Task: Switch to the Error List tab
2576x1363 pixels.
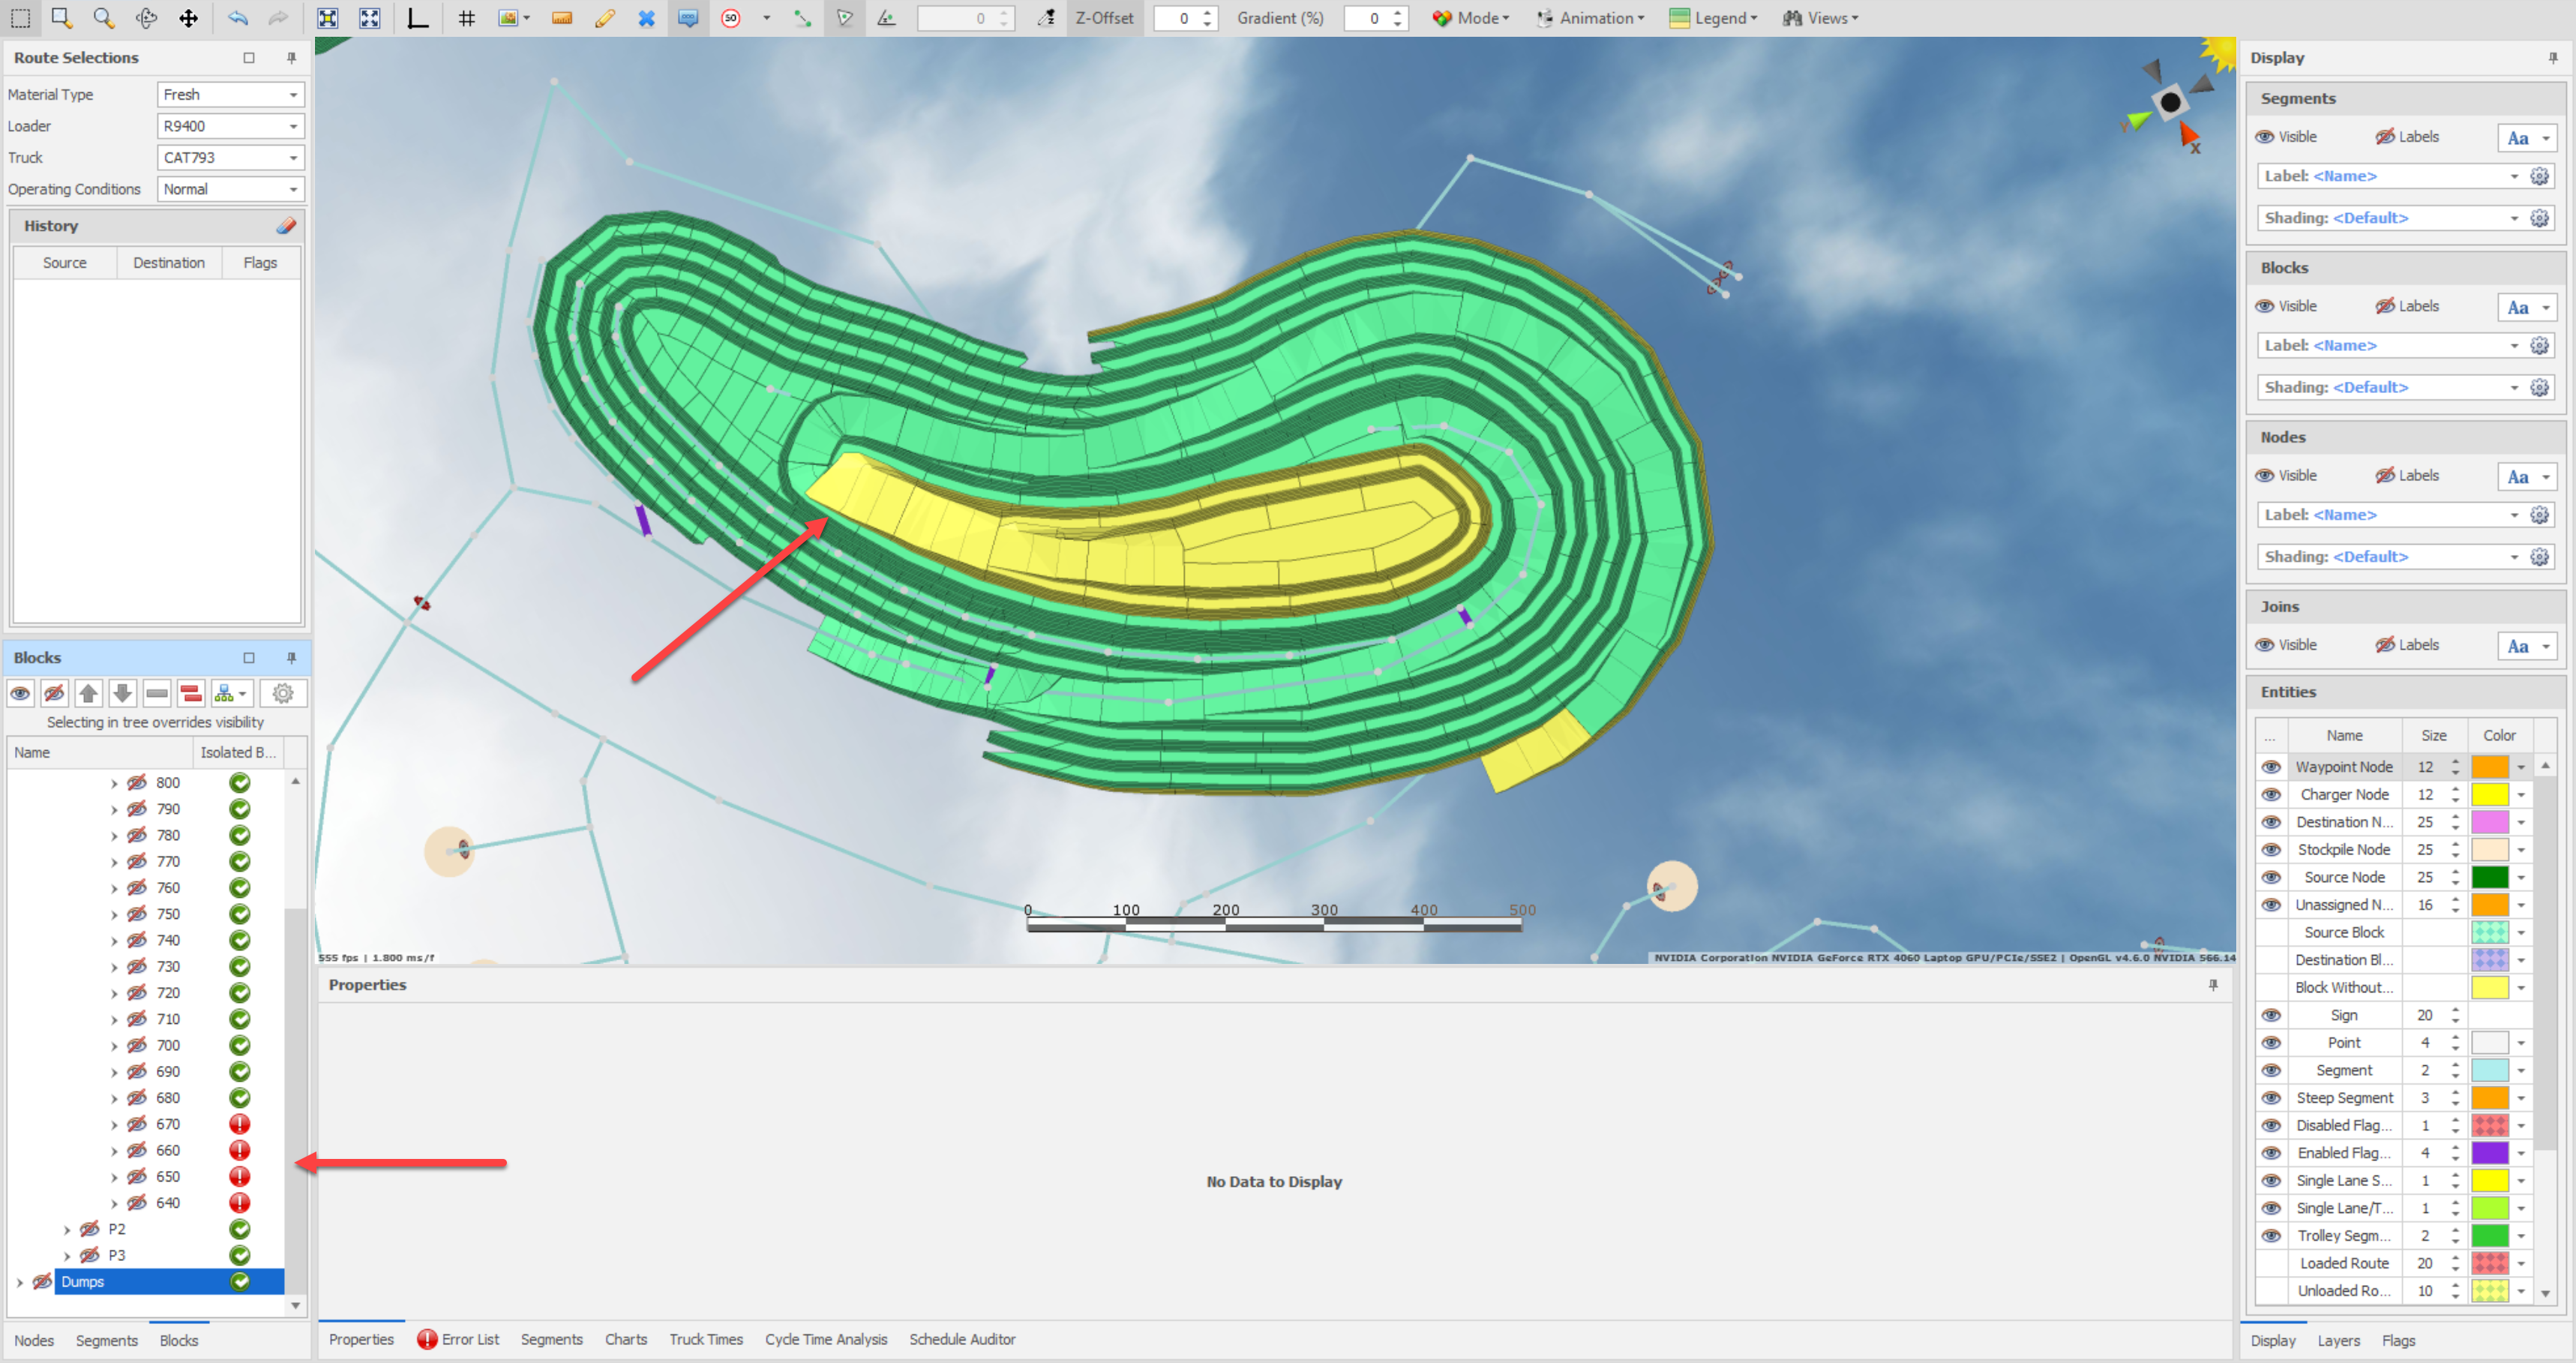Action: (x=458, y=1339)
